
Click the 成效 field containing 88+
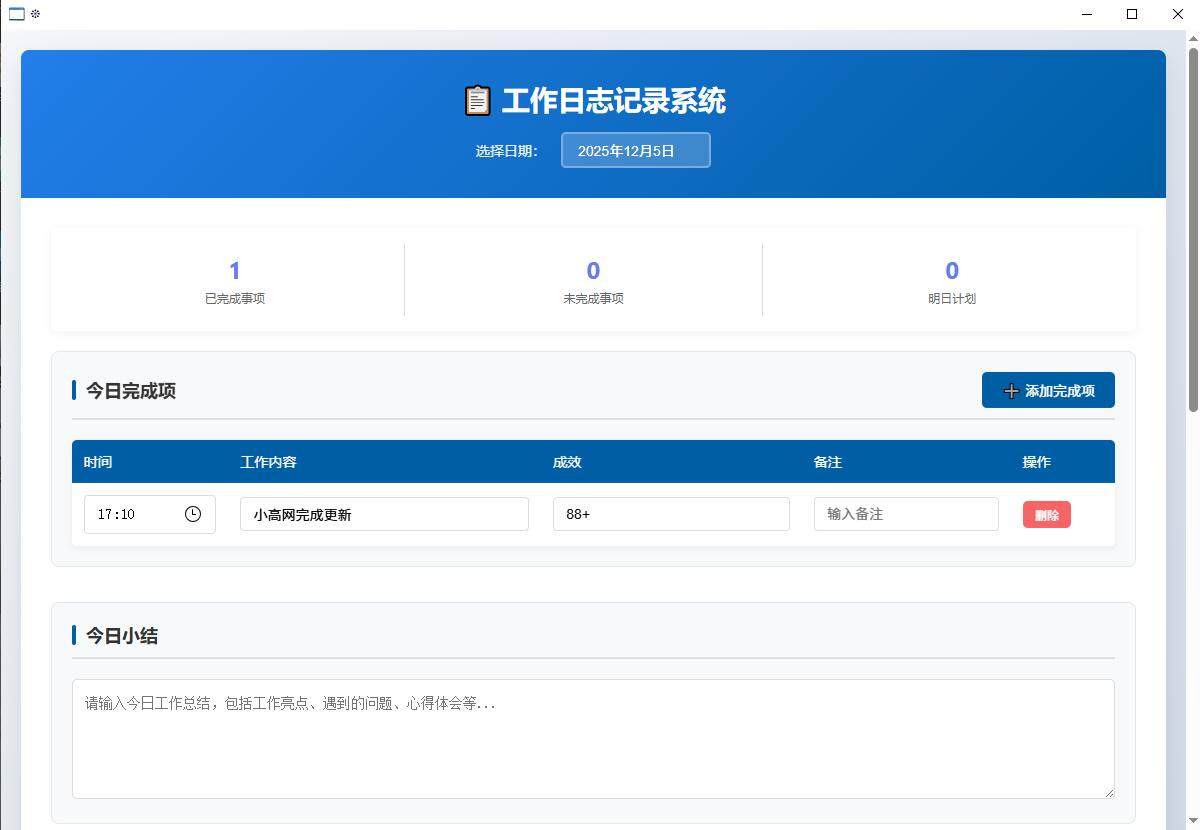670,513
